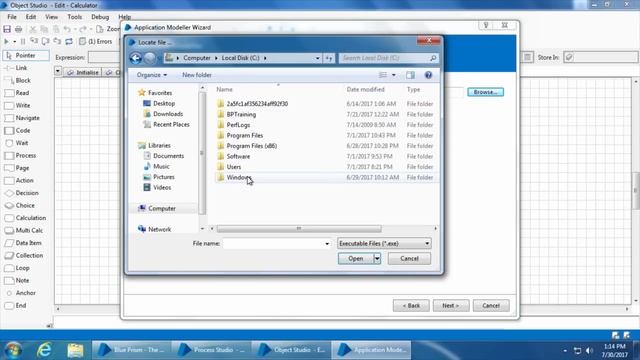Open the Debug menu in Object Studio
The image size is (640, 360).
(x=100, y=17)
